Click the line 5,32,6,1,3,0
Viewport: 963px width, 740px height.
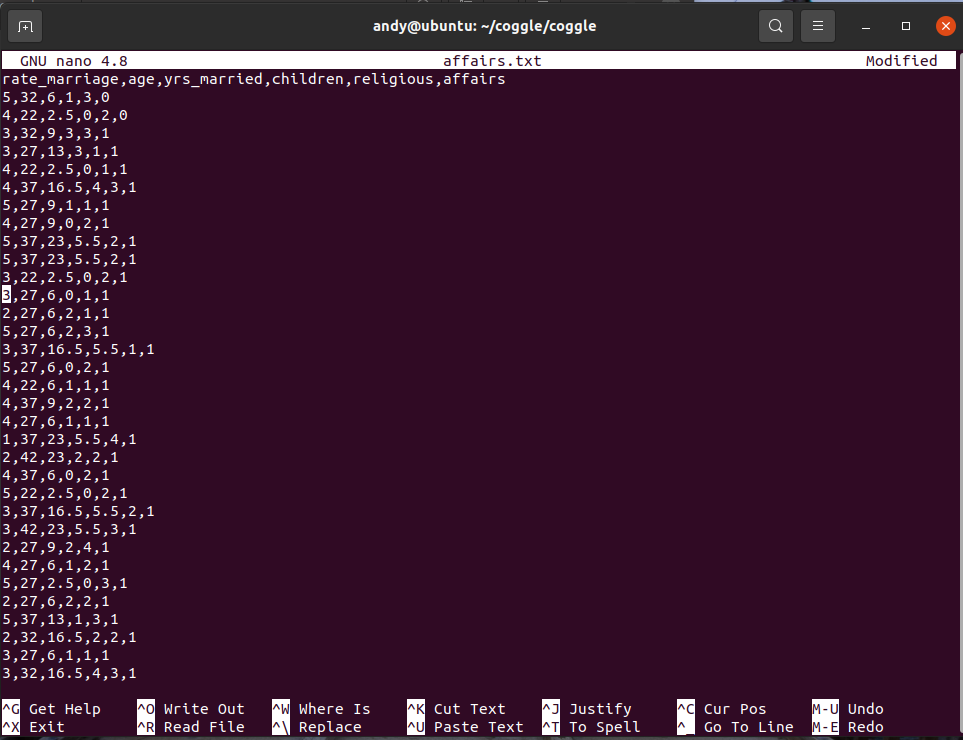click(x=56, y=97)
